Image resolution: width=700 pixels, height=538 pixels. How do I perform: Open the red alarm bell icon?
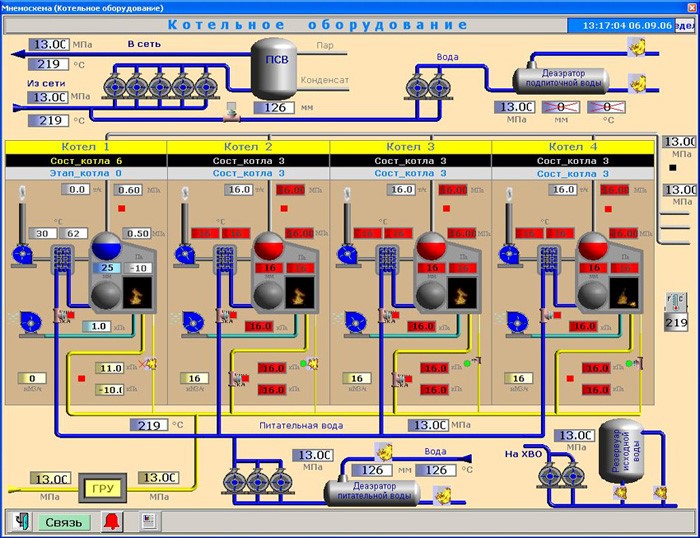click(112, 521)
